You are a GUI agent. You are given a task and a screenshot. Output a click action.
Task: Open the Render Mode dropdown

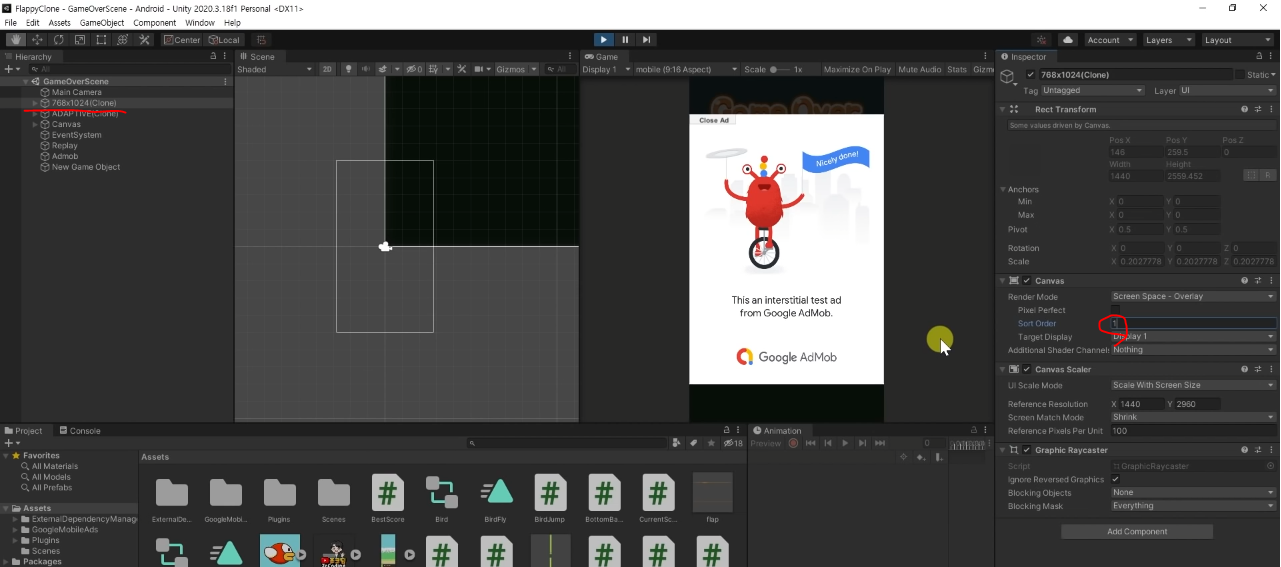tap(1193, 296)
